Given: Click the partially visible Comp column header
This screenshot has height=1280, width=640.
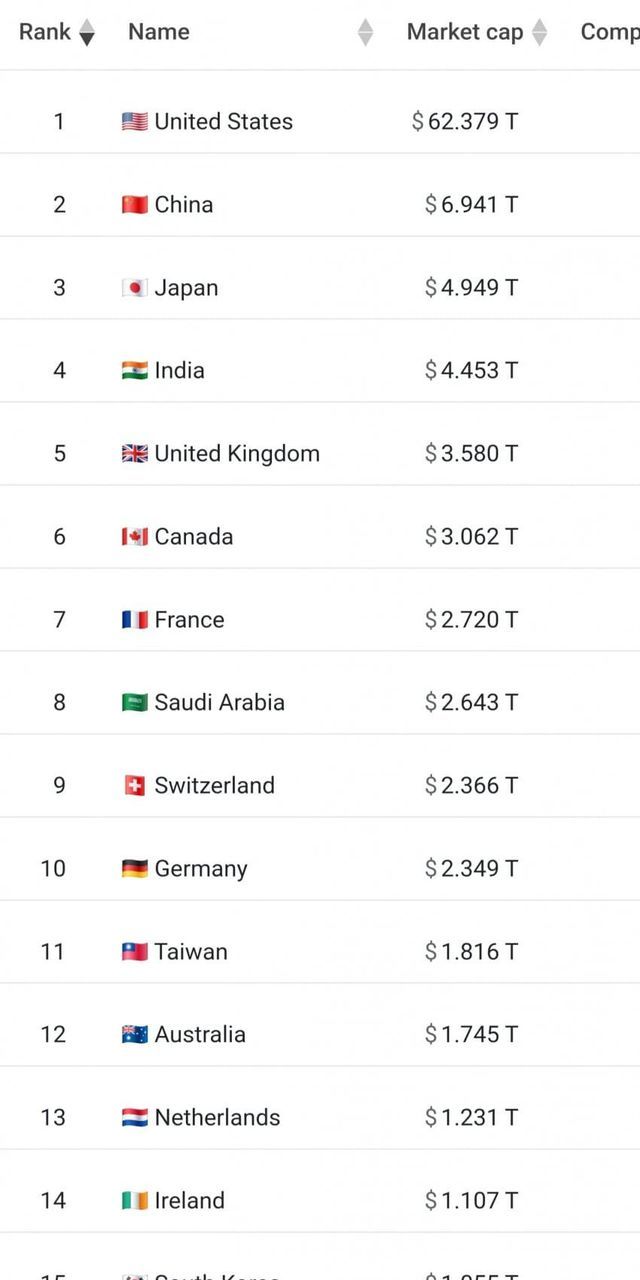Looking at the screenshot, I should pos(609,32).
